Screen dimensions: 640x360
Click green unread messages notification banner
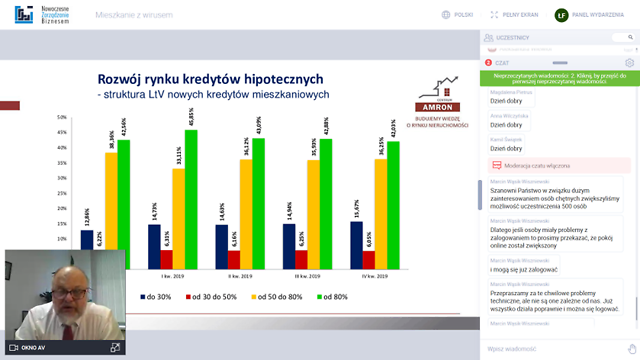coord(560,78)
